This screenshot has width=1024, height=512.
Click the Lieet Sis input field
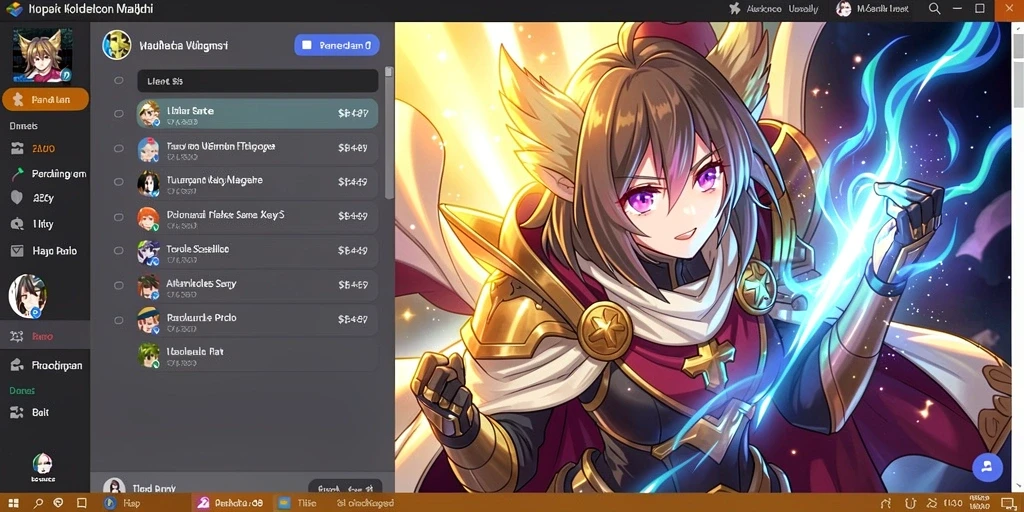coord(258,81)
